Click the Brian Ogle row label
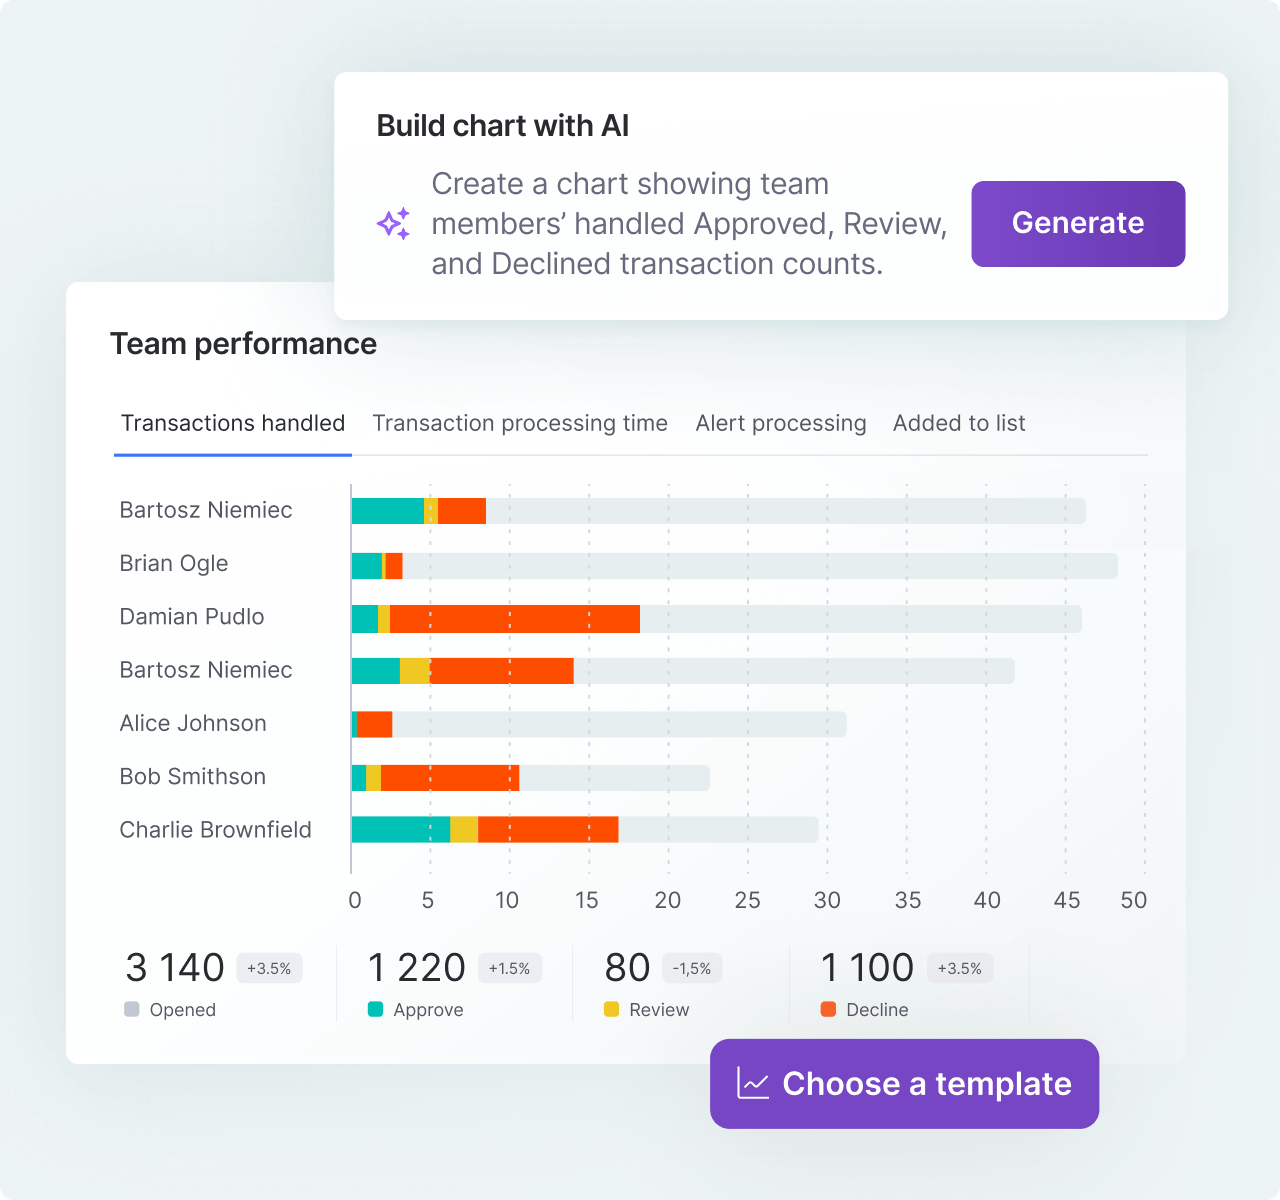Screen dimensions: 1280x1200 coord(174,564)
